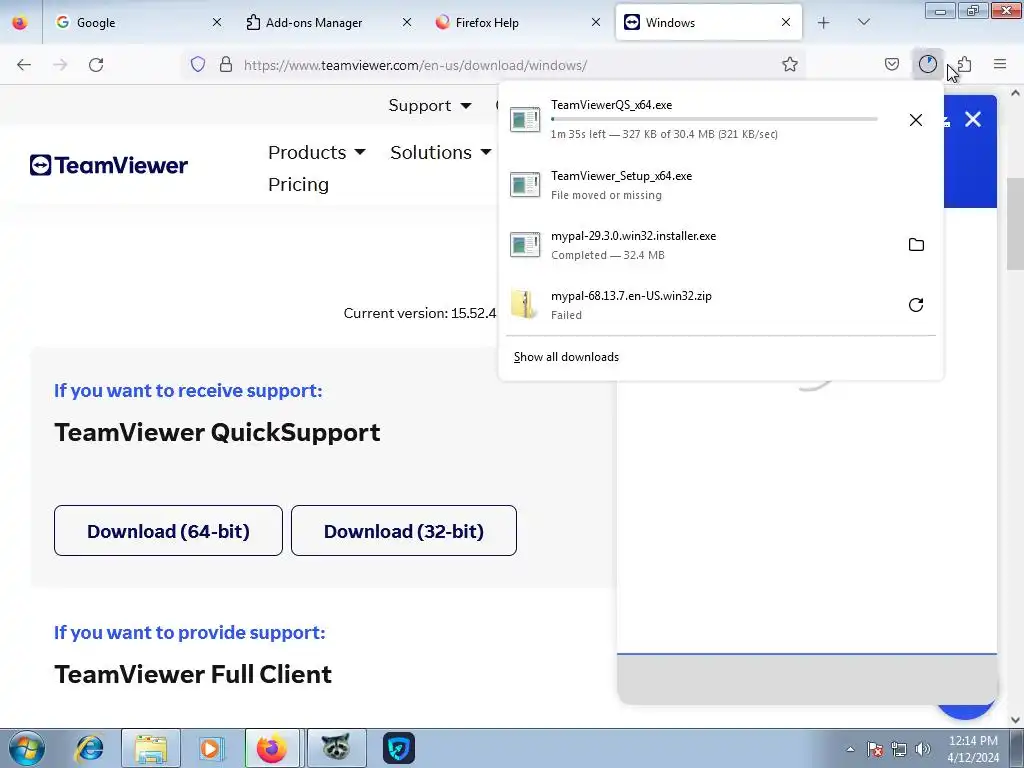Click Download (64-bit) QuickSupport button
Viewport: 1024px width, 768px height.
click(x=168, y=530)
